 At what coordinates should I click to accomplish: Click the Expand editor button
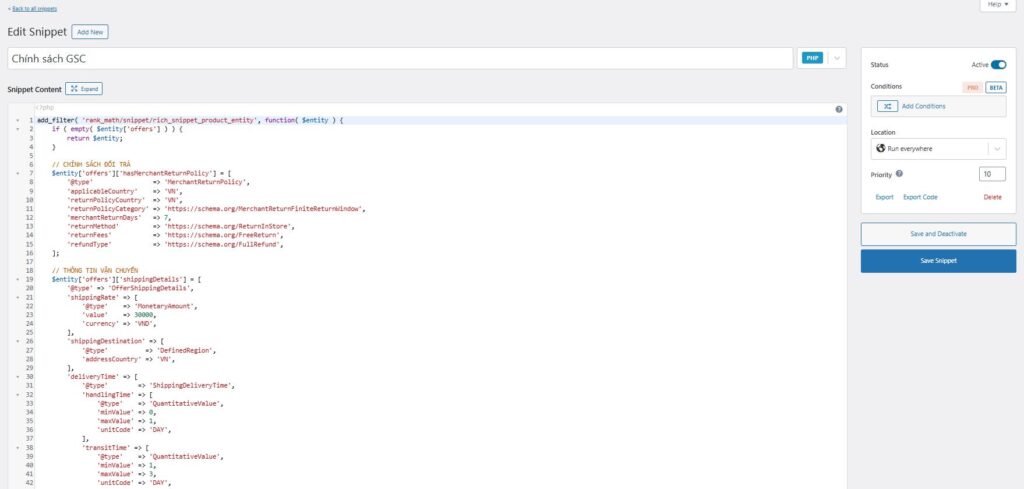tap(84, 89)
